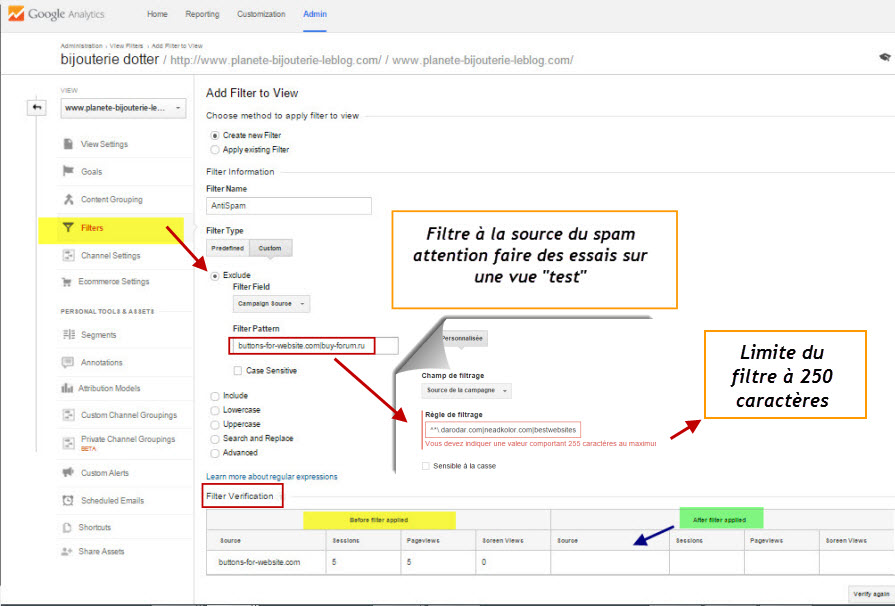Open Scheduled Emails in the sidebar
The height and width of the screenshot is (606, 895).
coord(112,500)
